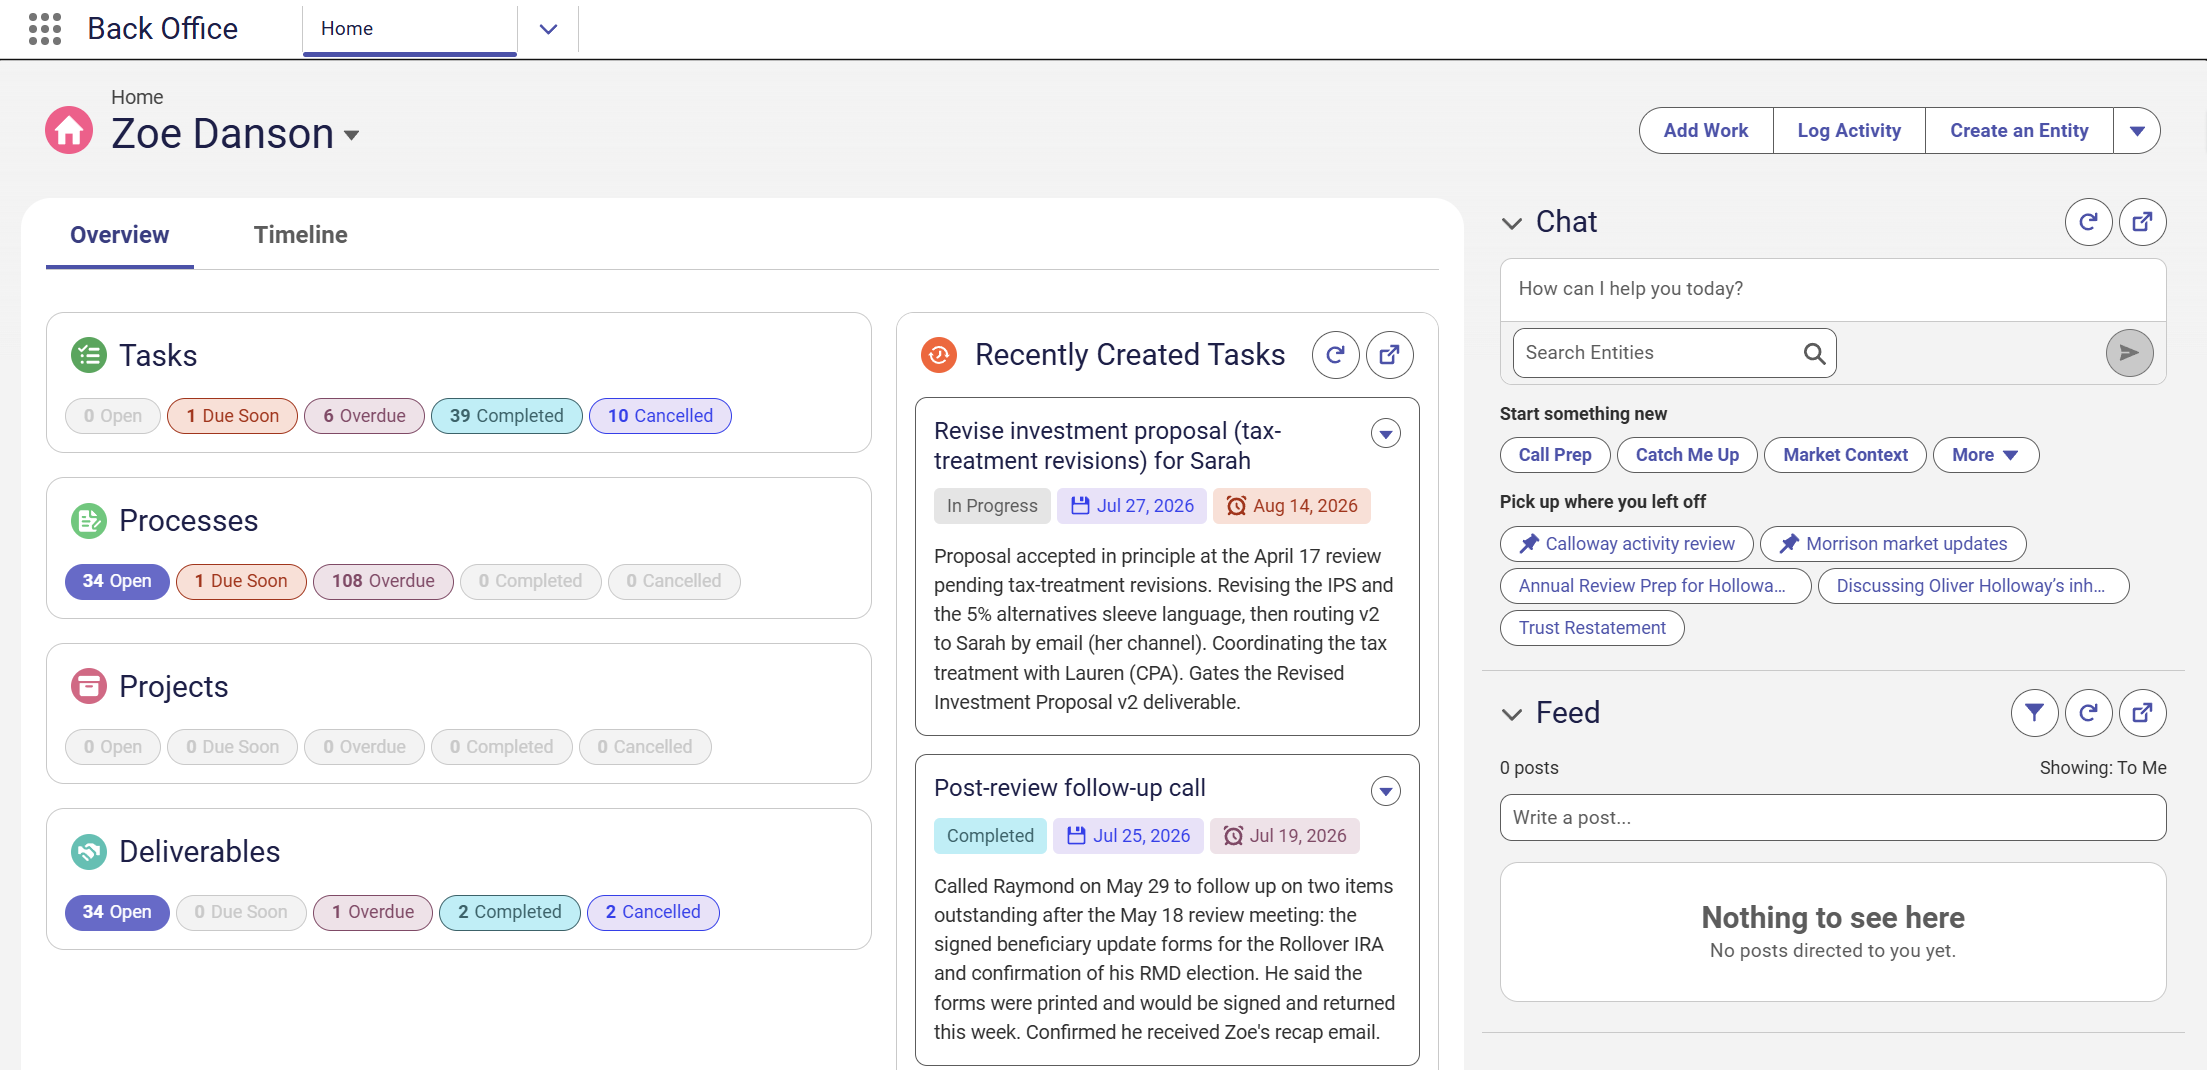
Task: Filter Deliverables by 2 Completed
Action: [x=510, y=912]
